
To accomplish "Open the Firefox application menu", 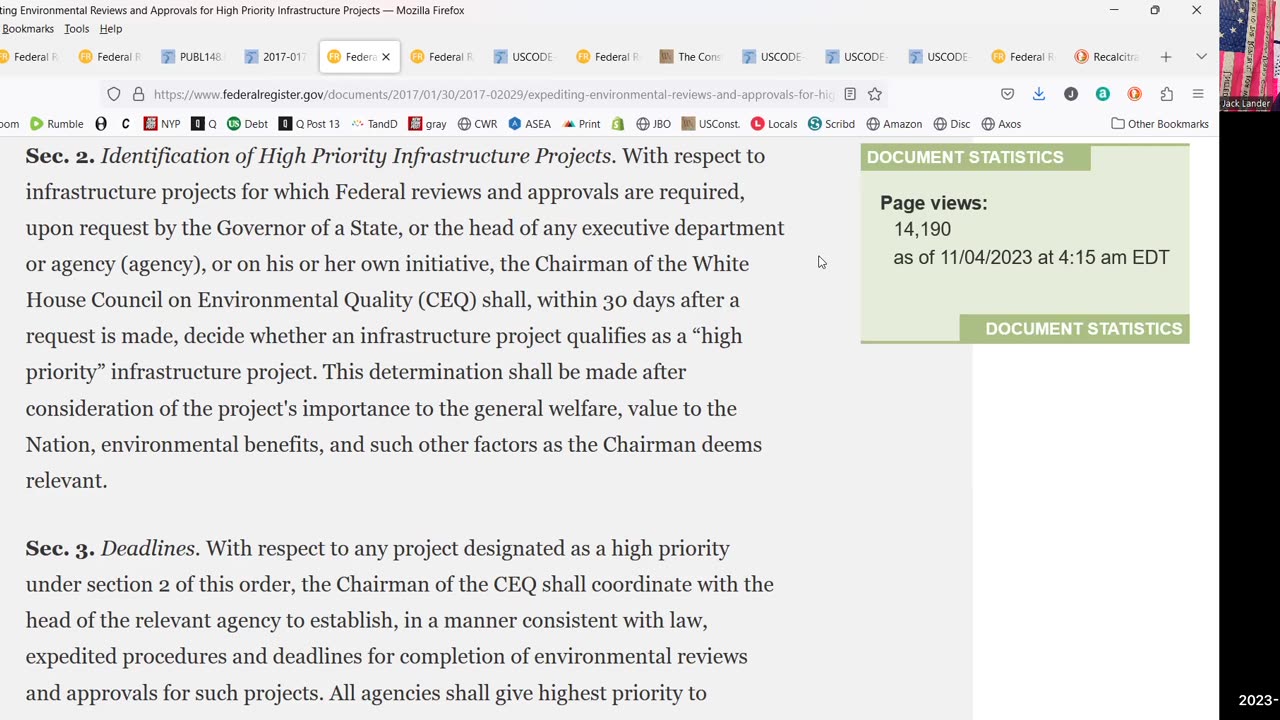I will point(1198,94).
